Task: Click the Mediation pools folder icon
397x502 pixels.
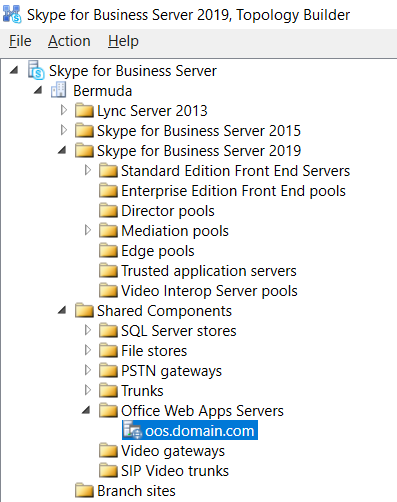Action: pyautogui.click(x=108, y=231)
